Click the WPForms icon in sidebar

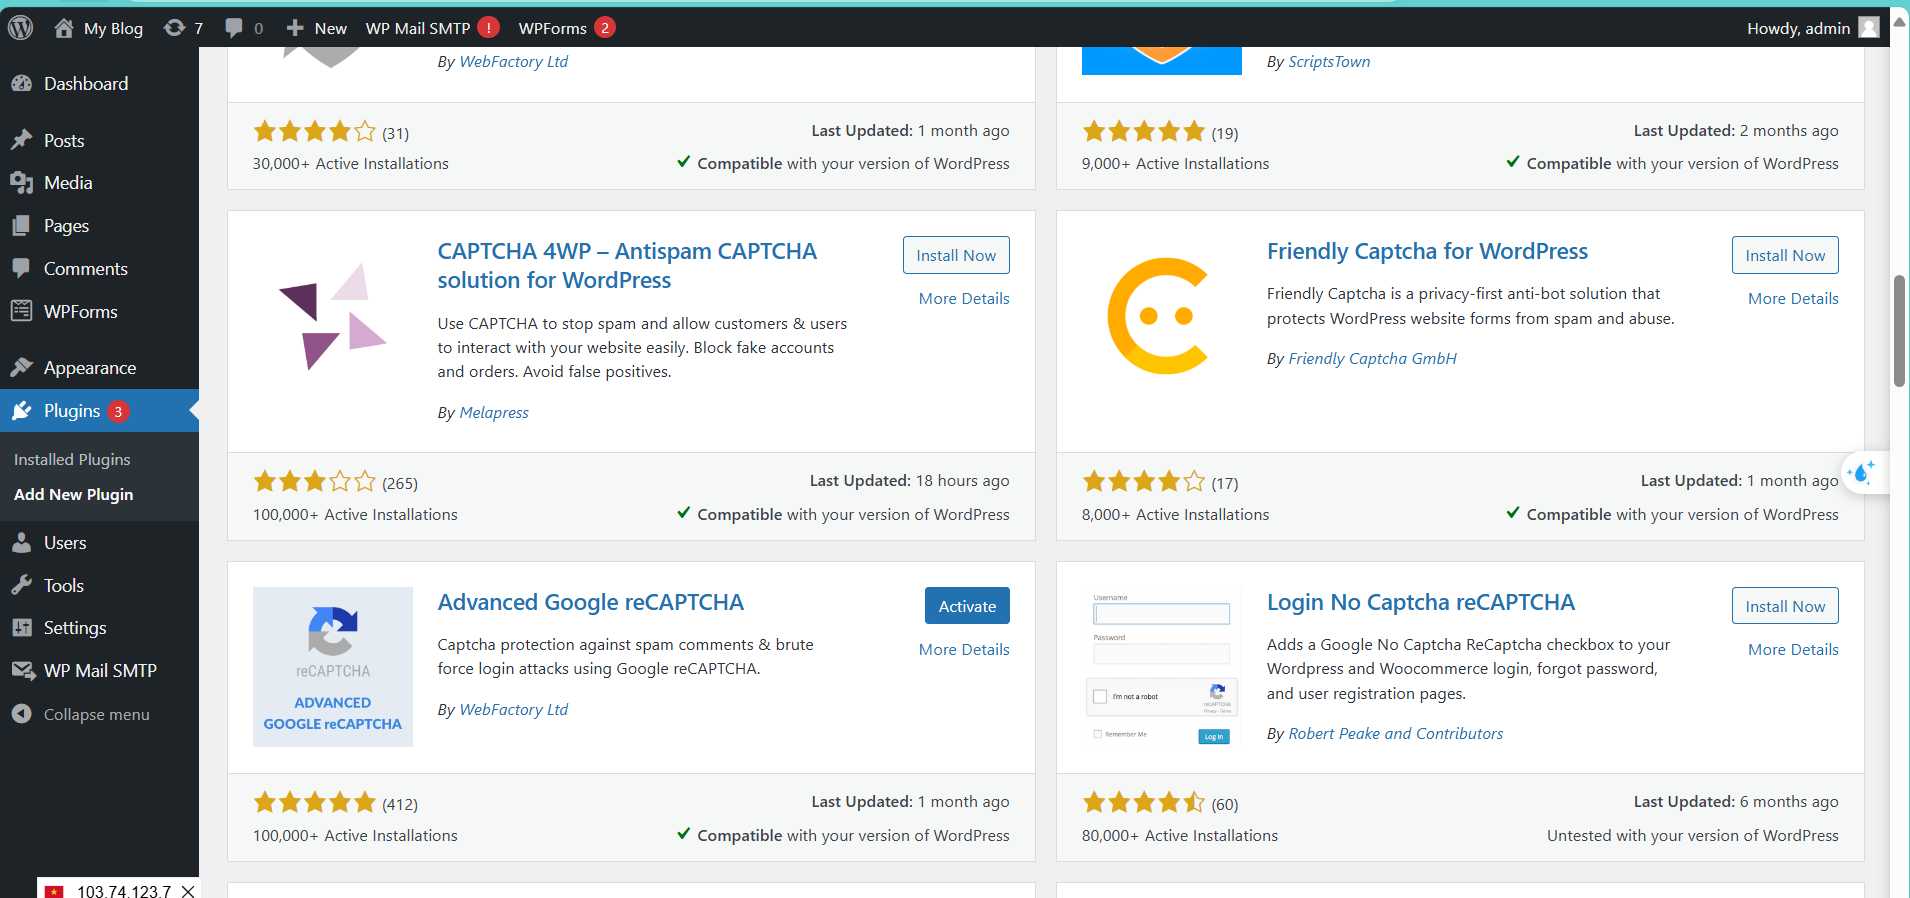click(22, 312)
